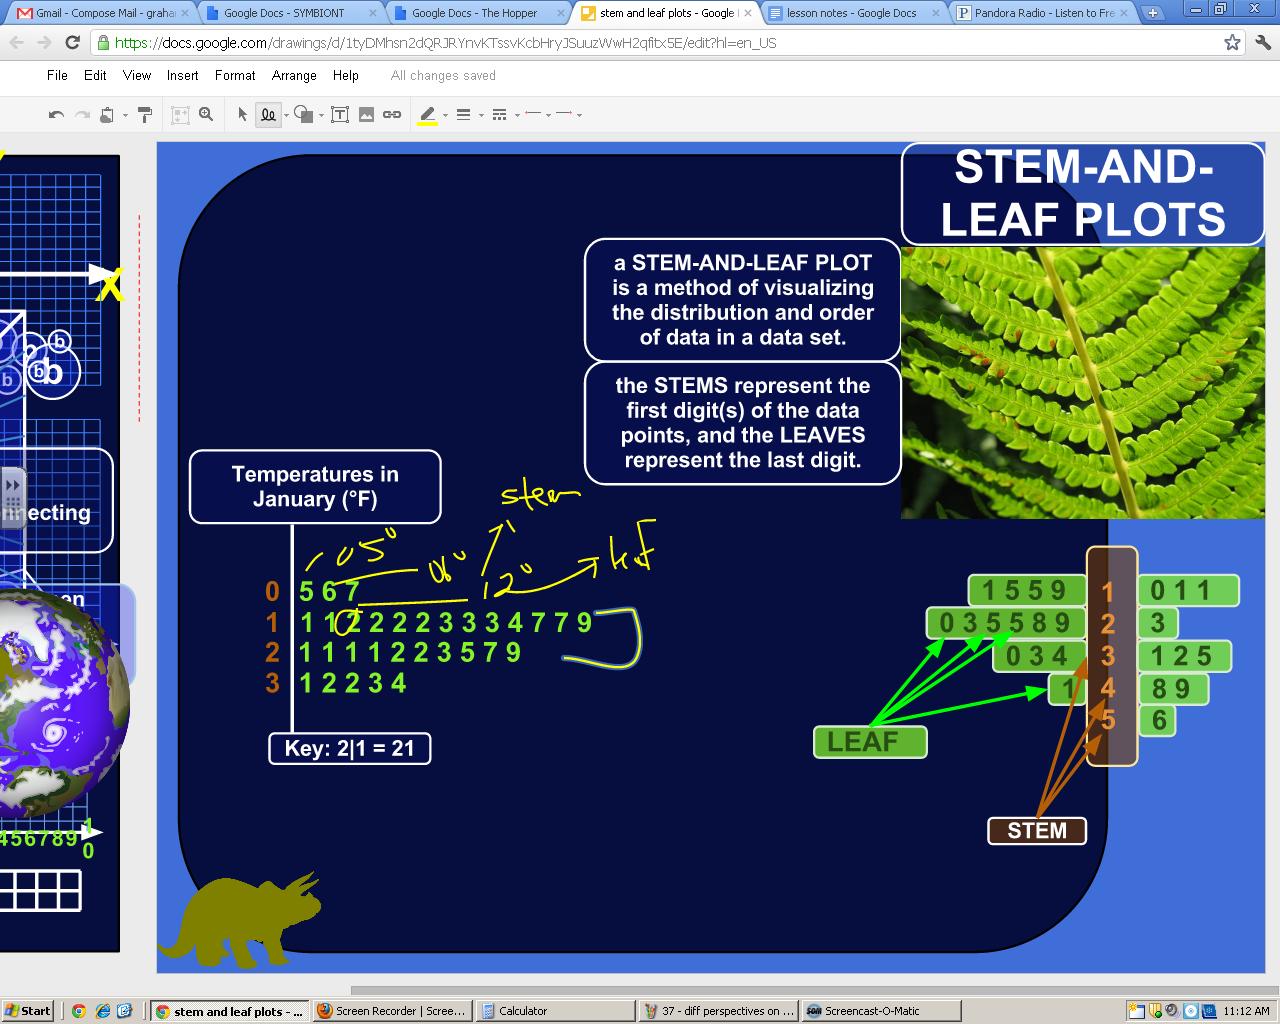Screen dimensions: 1280x1024
Task: Open the line weight dropdown arrow
Action: pyautogui.click(x=481, y=115)
